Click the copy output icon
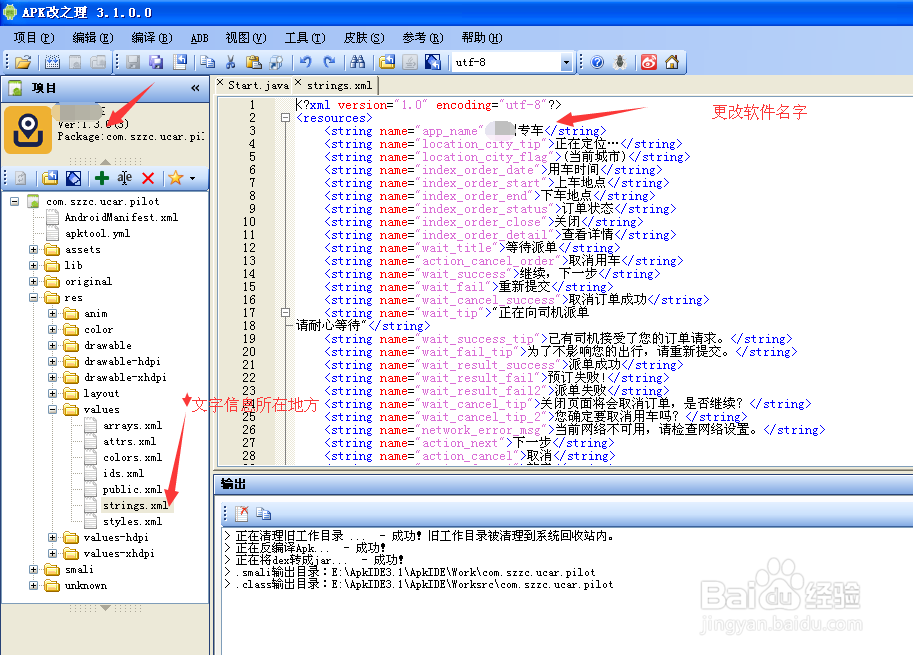This screenshot has width=913, height=655. [263, 513]
